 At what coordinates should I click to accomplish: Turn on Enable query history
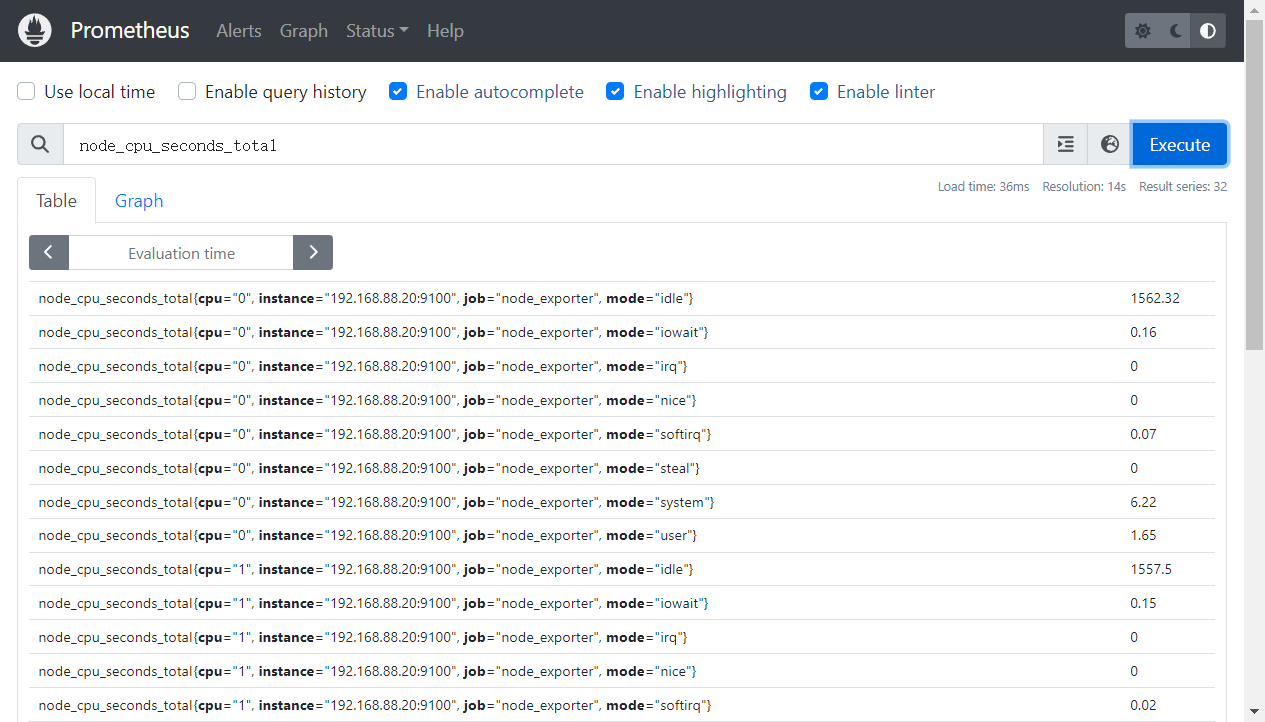187,92
